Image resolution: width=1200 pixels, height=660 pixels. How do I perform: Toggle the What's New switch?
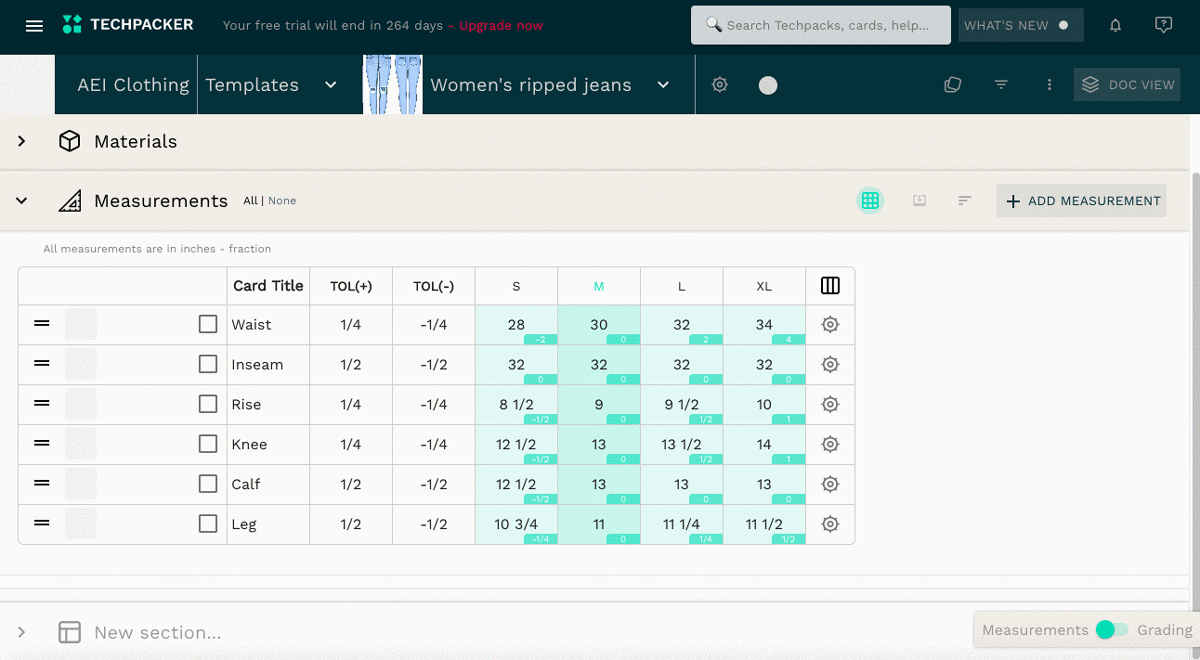(1063, 25)
